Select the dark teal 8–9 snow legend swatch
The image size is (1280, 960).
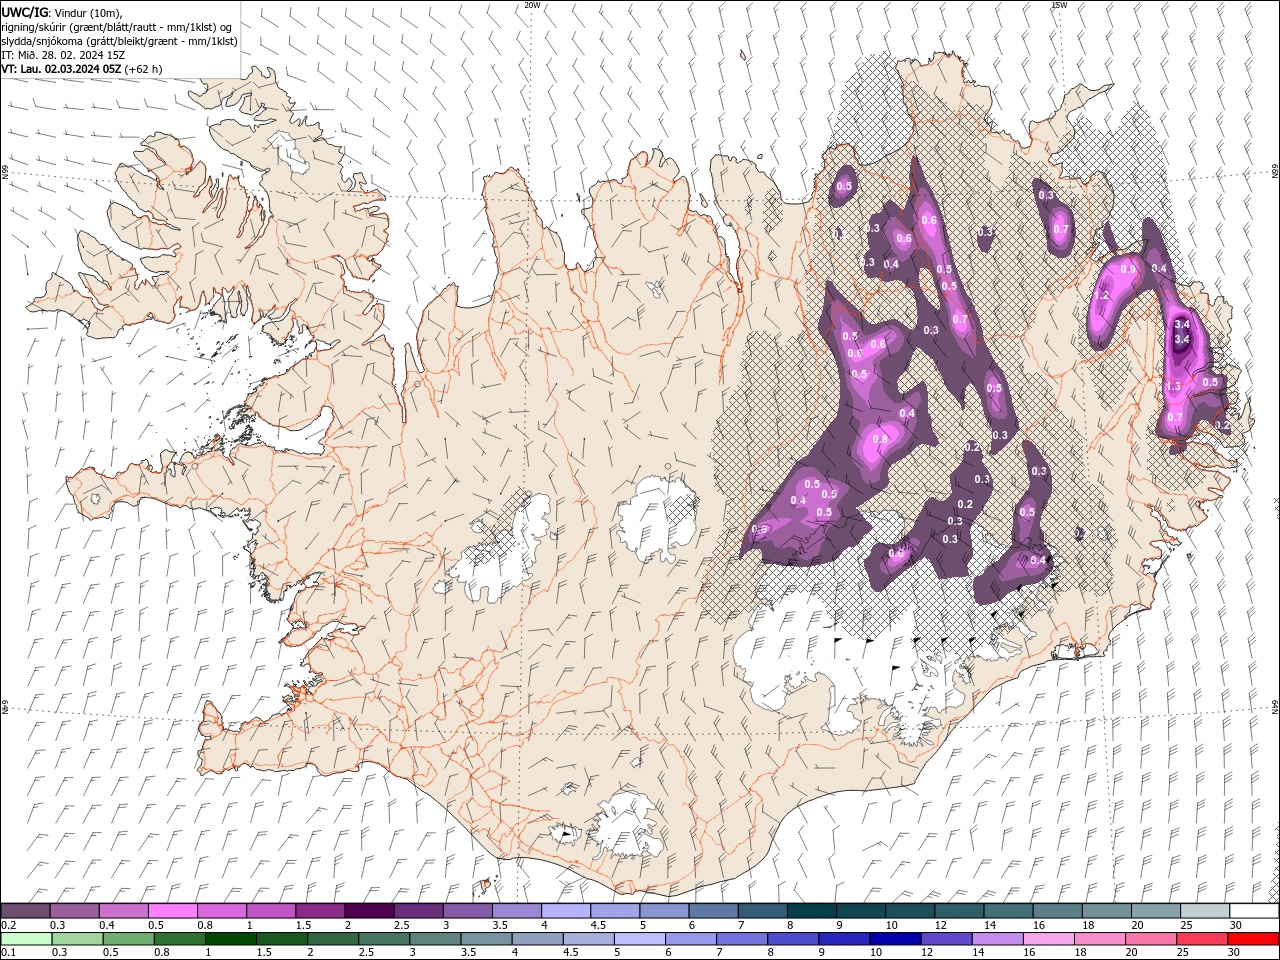point(811,911)
